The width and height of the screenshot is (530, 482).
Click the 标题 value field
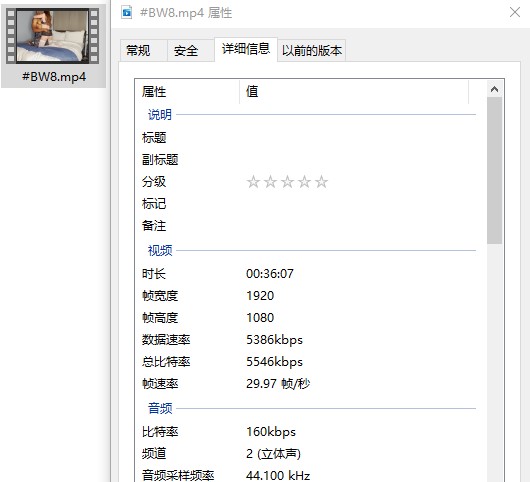pyautogui.click(x=358, y=138)
